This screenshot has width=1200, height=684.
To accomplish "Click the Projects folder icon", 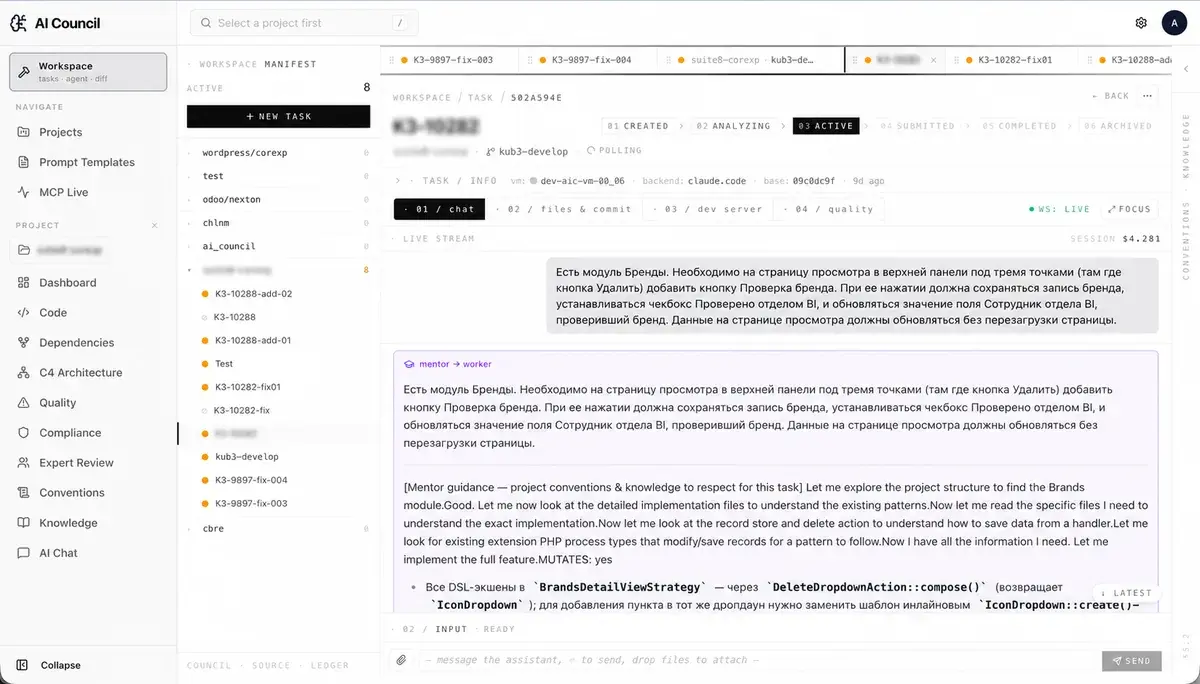I will coord(24,132).
